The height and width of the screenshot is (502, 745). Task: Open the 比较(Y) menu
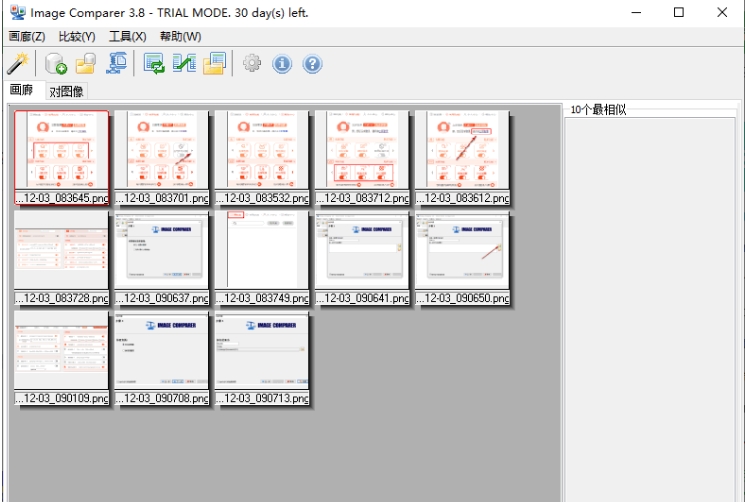tap(77, 37)
